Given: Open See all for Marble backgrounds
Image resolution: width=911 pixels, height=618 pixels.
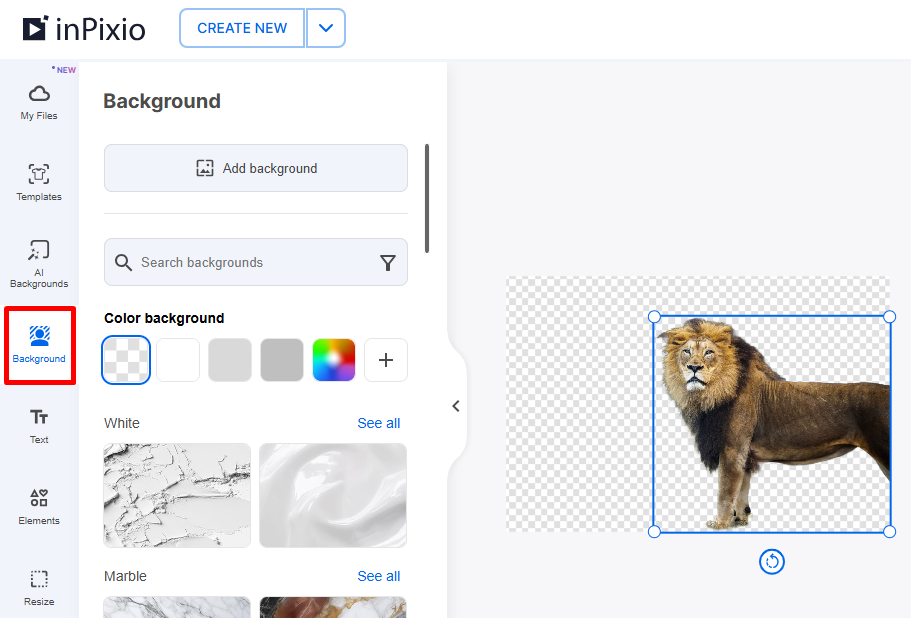Looking at the screenshot, I should click(x=378, y=576).
